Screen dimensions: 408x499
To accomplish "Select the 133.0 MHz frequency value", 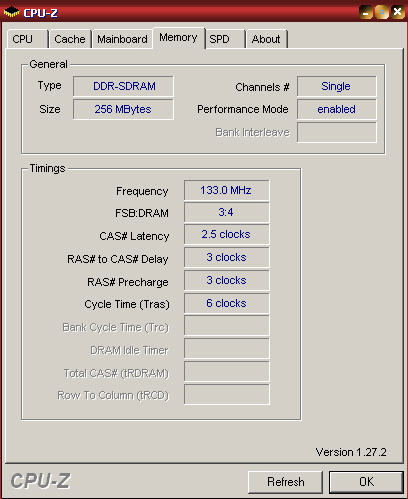I will coord(227,190).
